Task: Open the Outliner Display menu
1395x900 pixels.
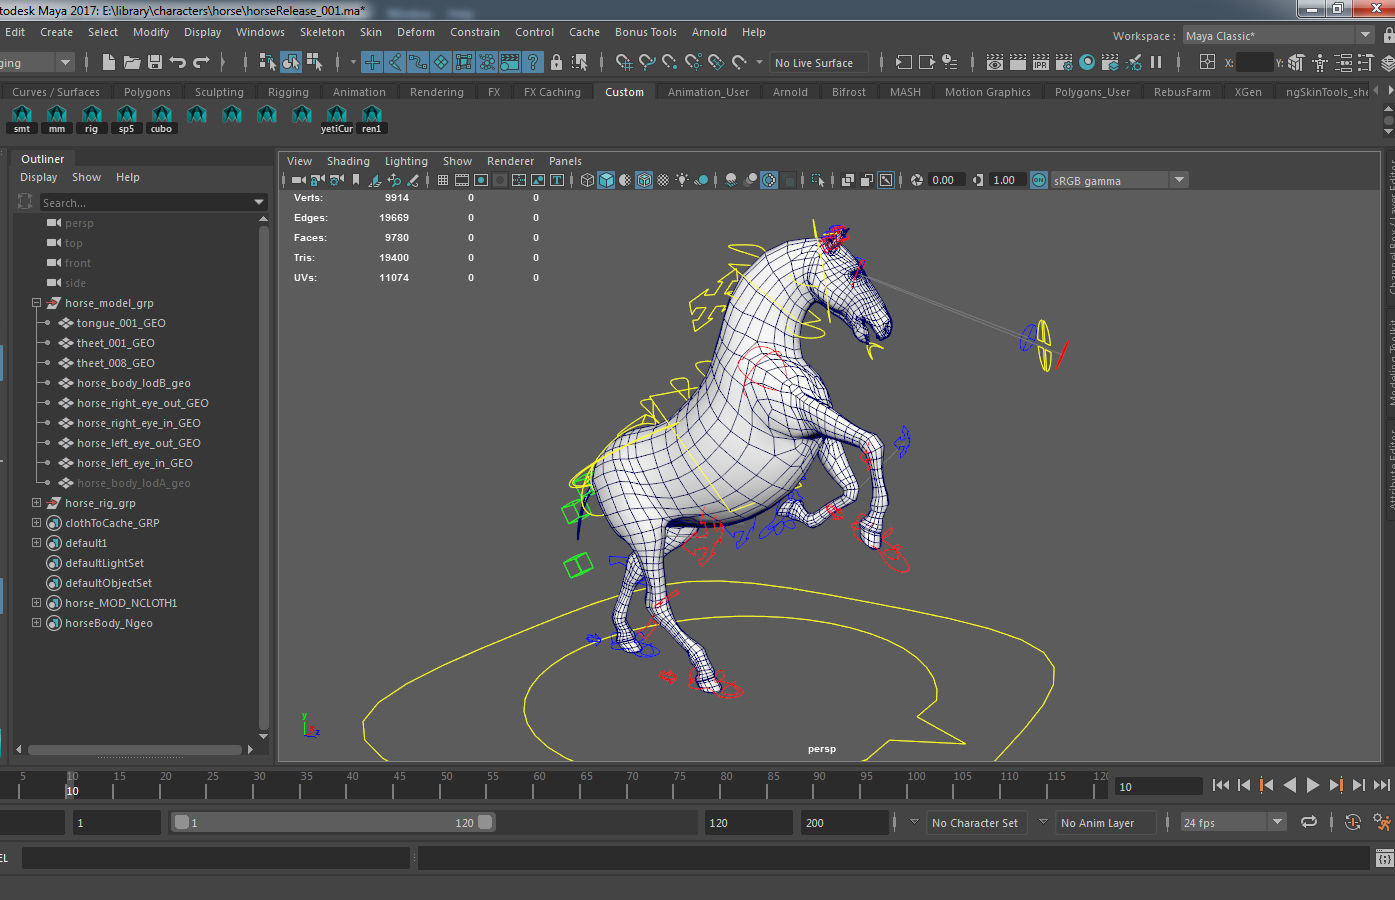Action: [x=39, y=177]
